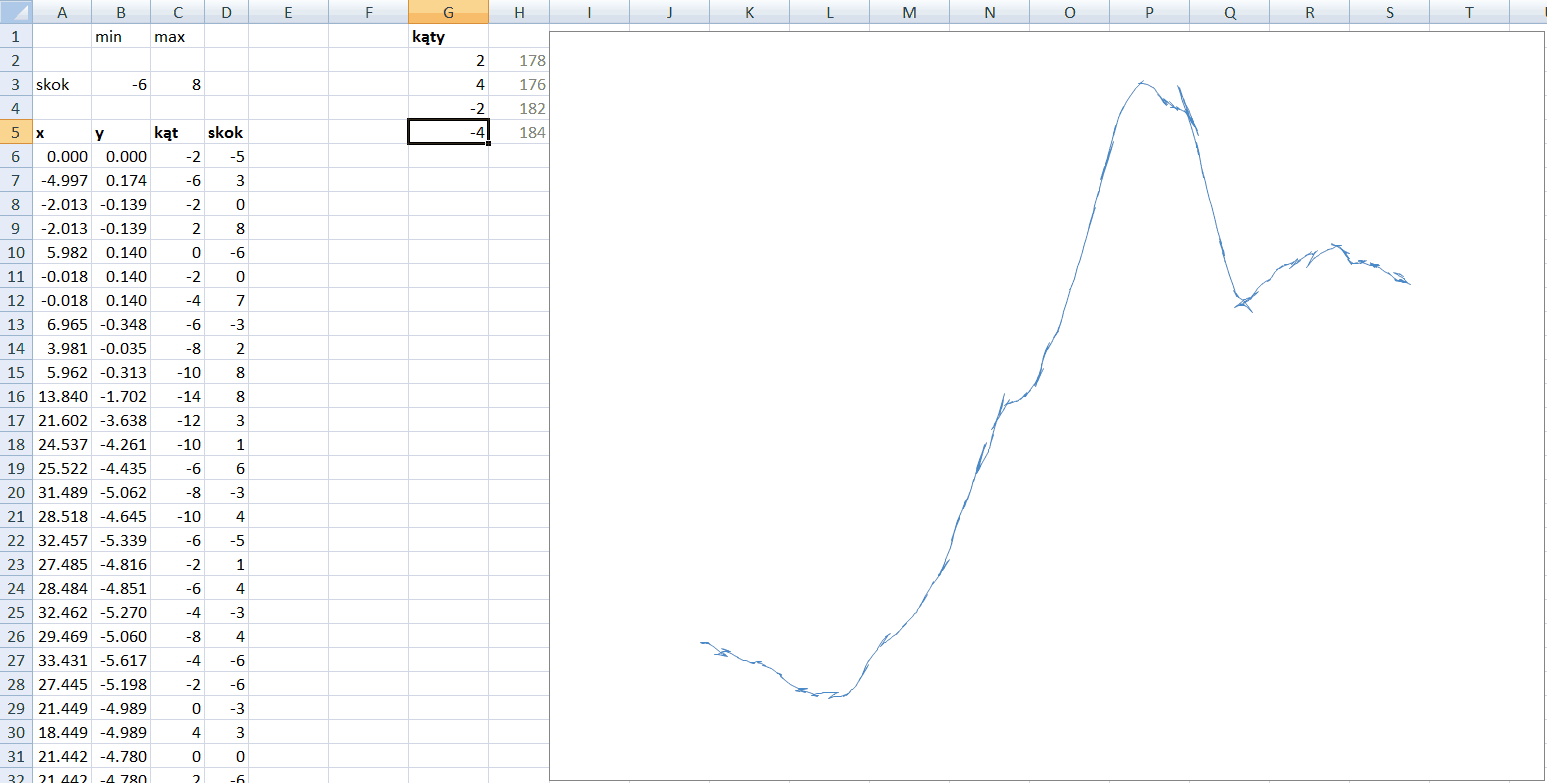Viewport: 1547px width, 783px height.
Task: Select cell B16 with value -1.702
Action: point(121,396)
